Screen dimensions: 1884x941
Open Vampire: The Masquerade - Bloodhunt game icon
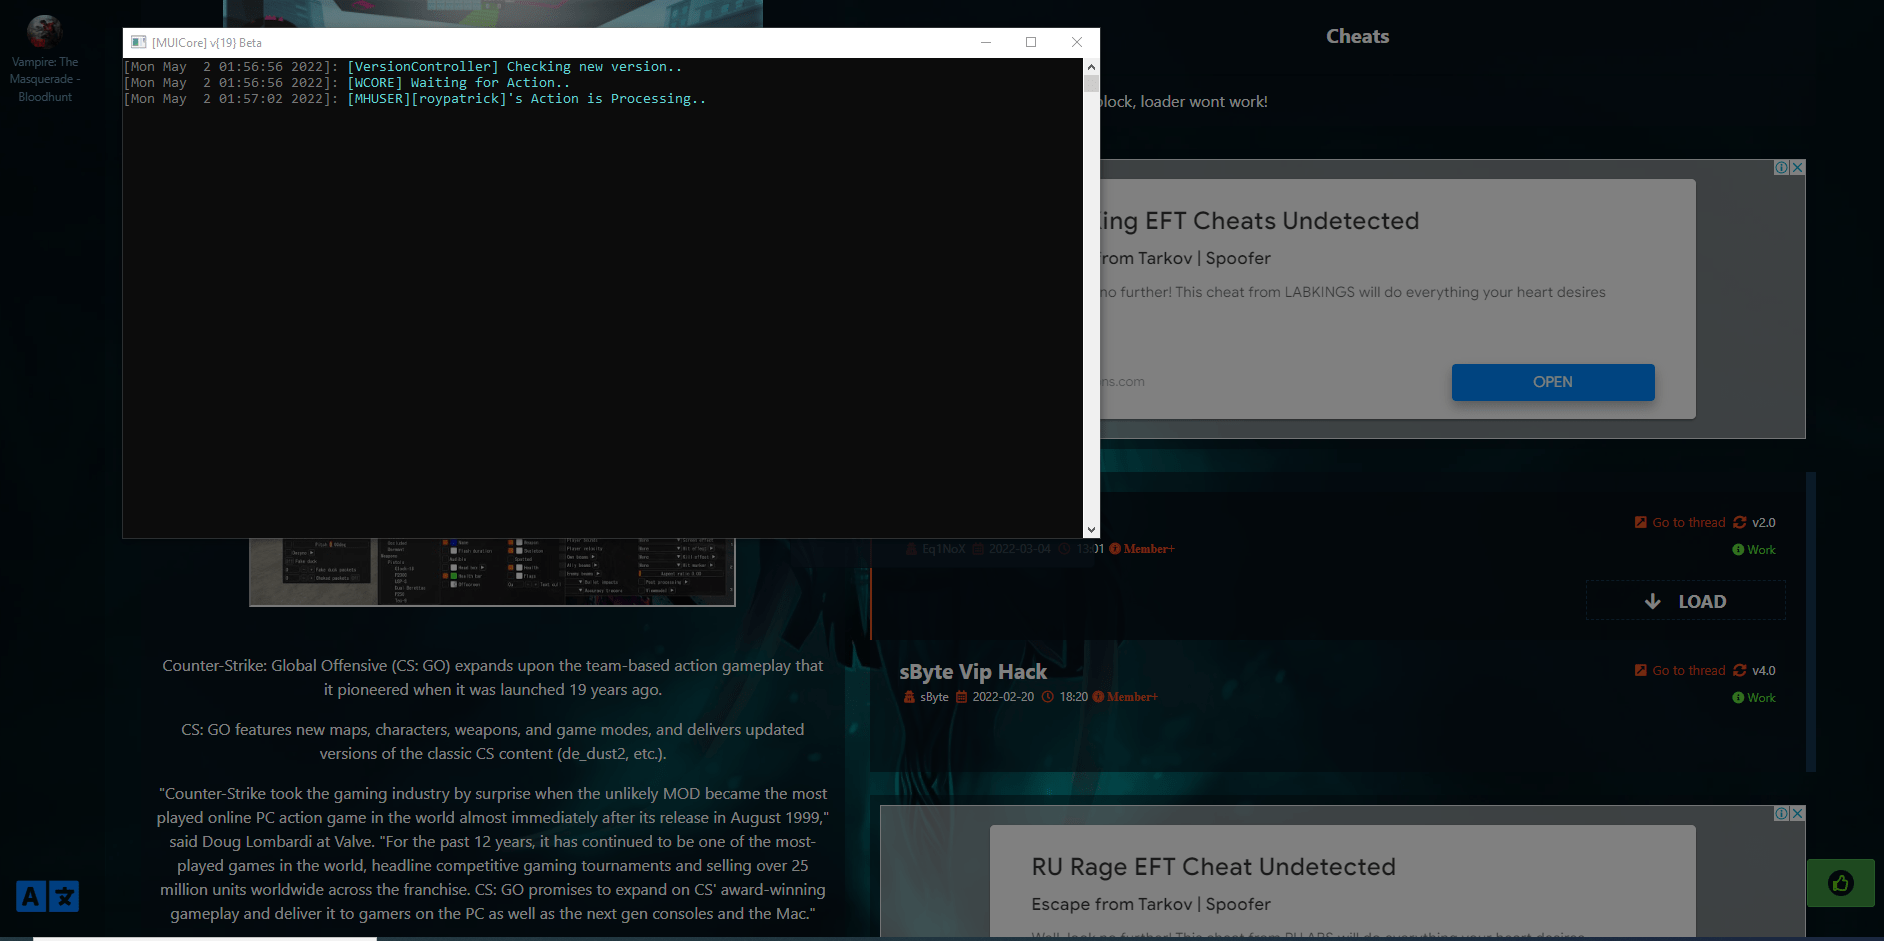(45, 32)
